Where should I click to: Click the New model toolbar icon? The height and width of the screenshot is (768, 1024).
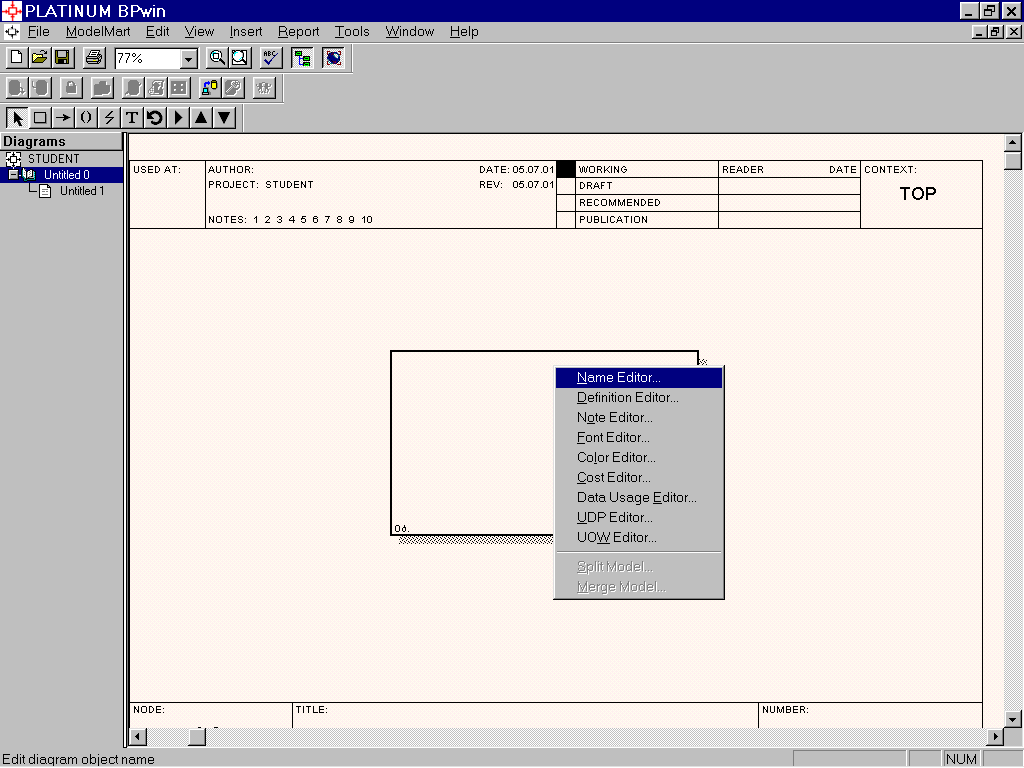16,58
